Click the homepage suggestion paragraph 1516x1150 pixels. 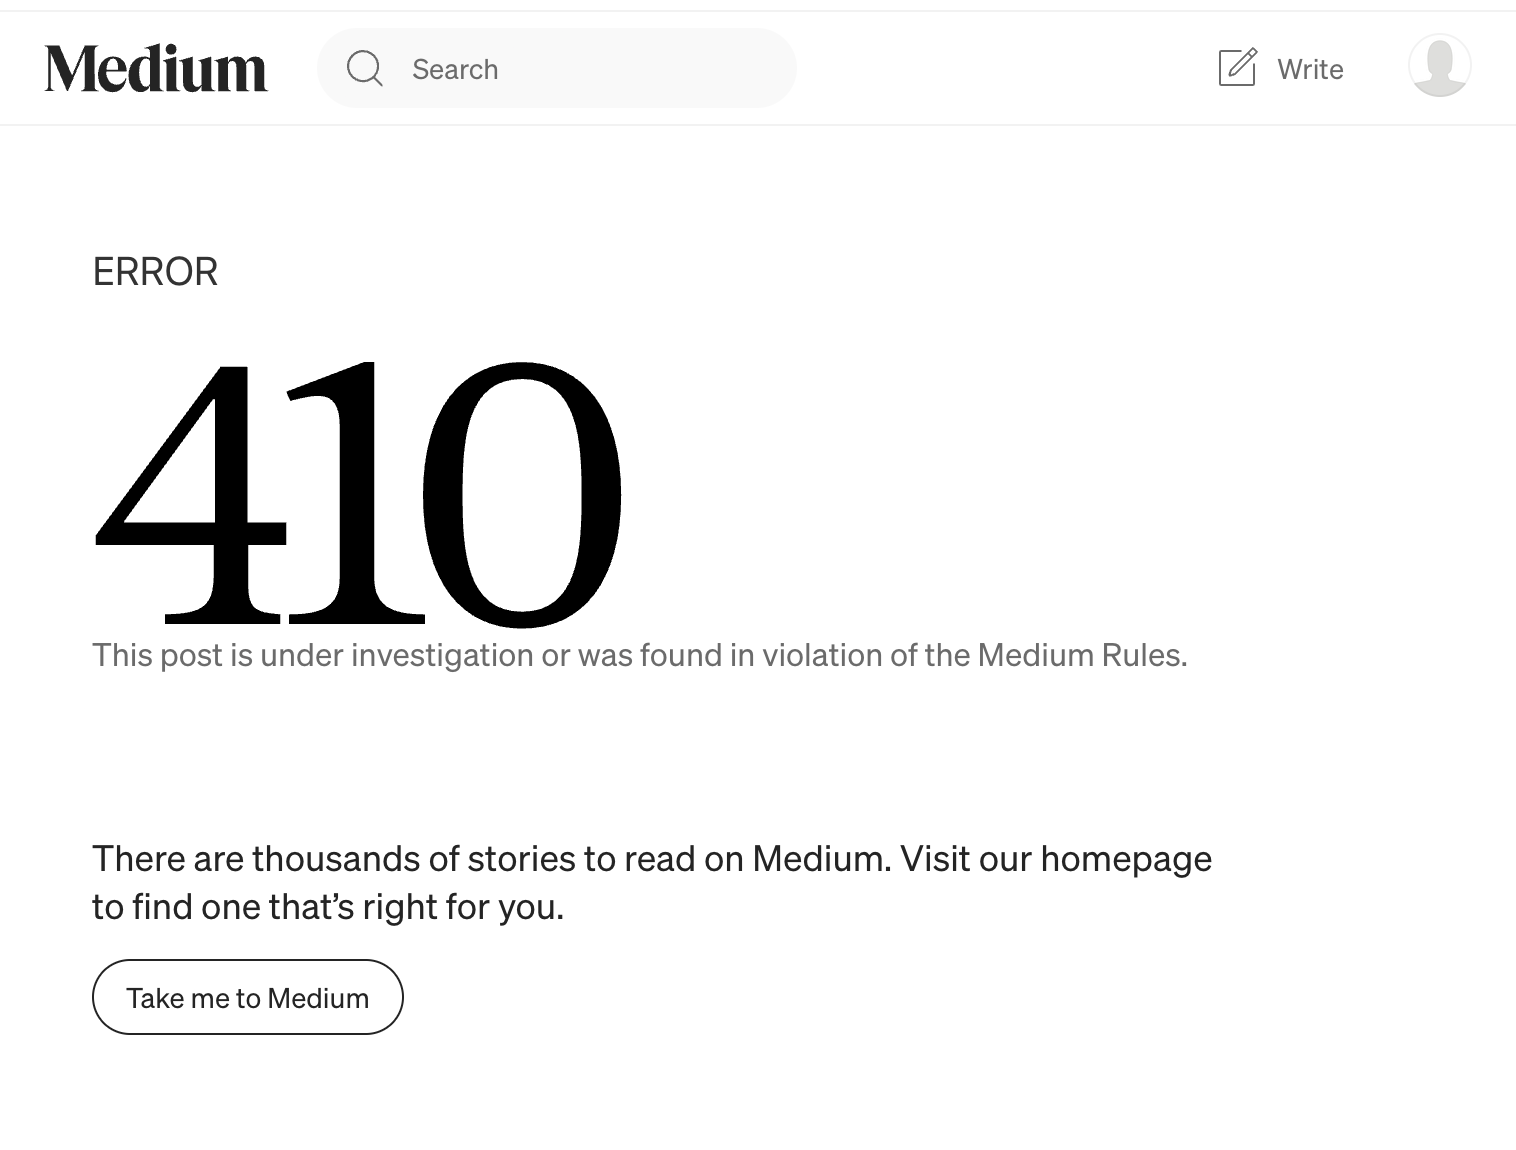[x=650, y=880]
